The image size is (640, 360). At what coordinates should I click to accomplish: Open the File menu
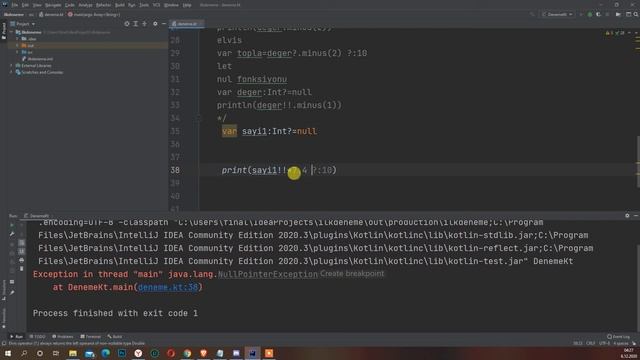pyautogui.click(x=15, y=5)
